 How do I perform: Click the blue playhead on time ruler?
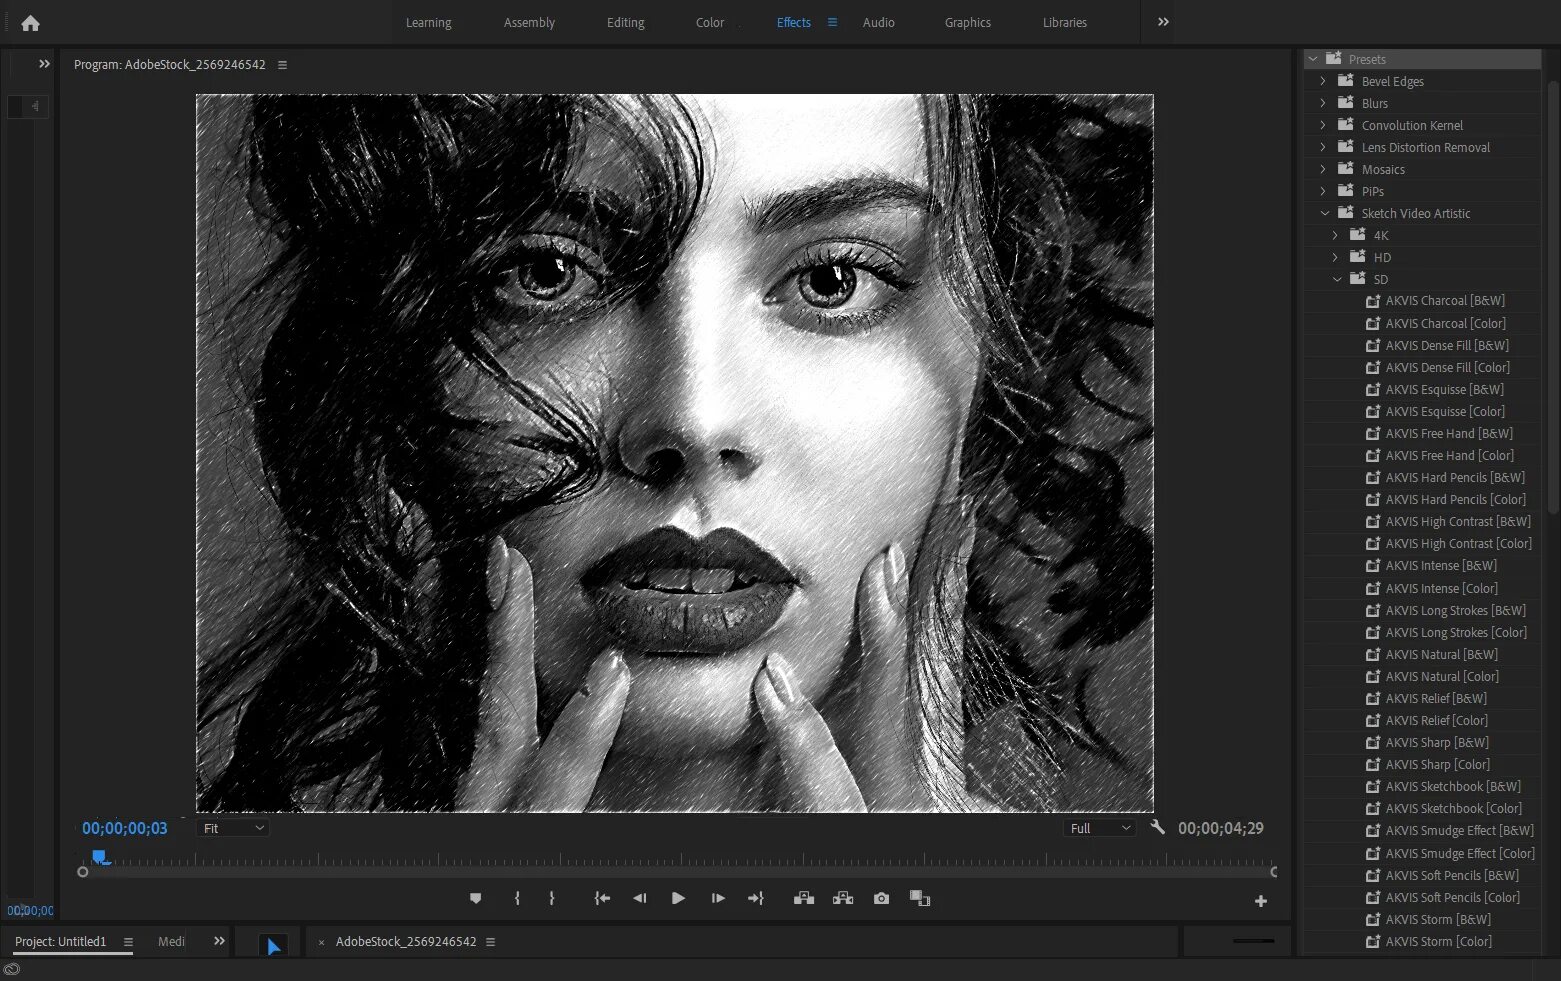click(x=99, y=857)
